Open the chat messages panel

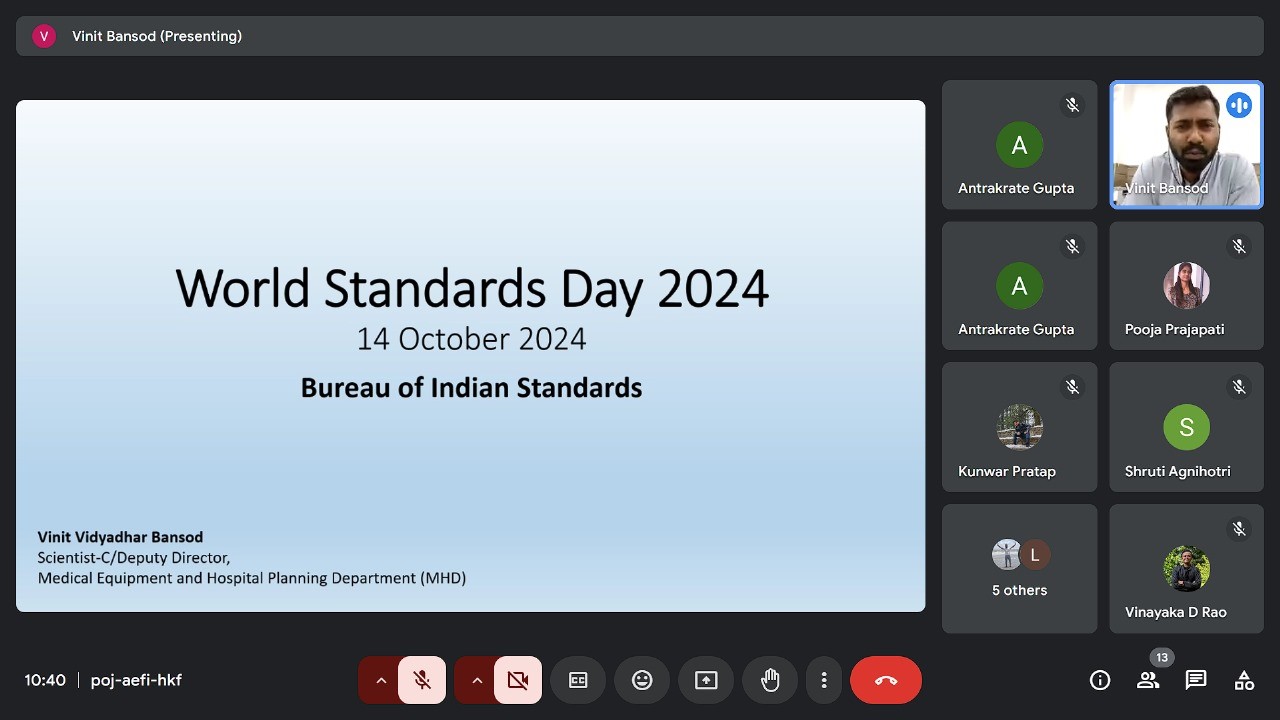(1196, 681)
